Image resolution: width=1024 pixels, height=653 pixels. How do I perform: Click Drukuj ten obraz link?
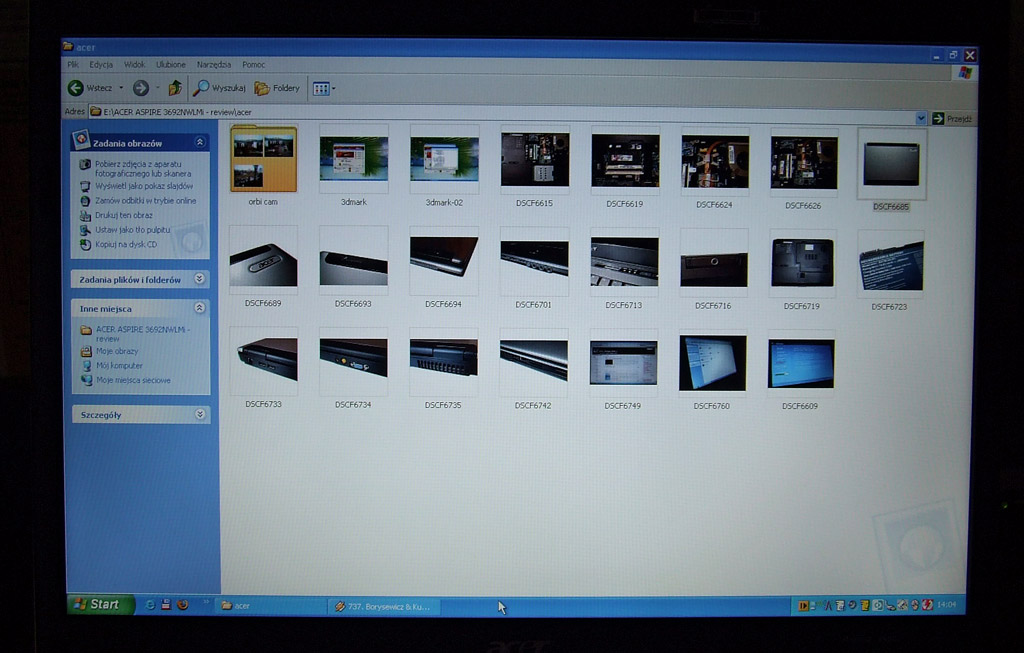pos(123,215)
